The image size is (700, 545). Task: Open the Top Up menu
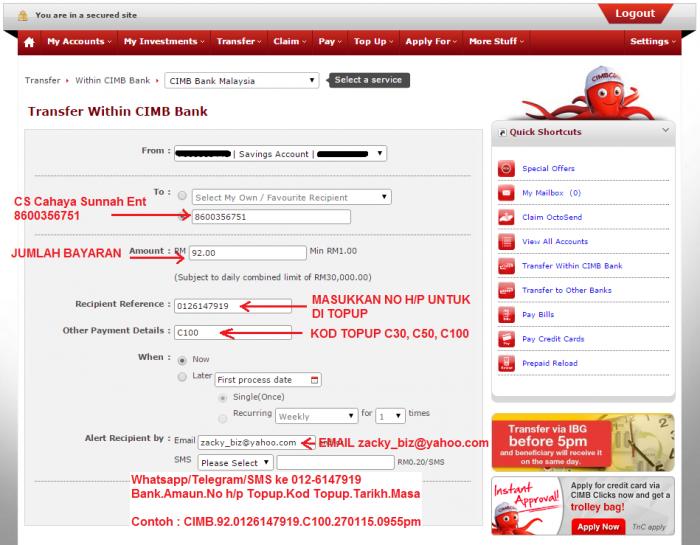(x=373, y=42)
